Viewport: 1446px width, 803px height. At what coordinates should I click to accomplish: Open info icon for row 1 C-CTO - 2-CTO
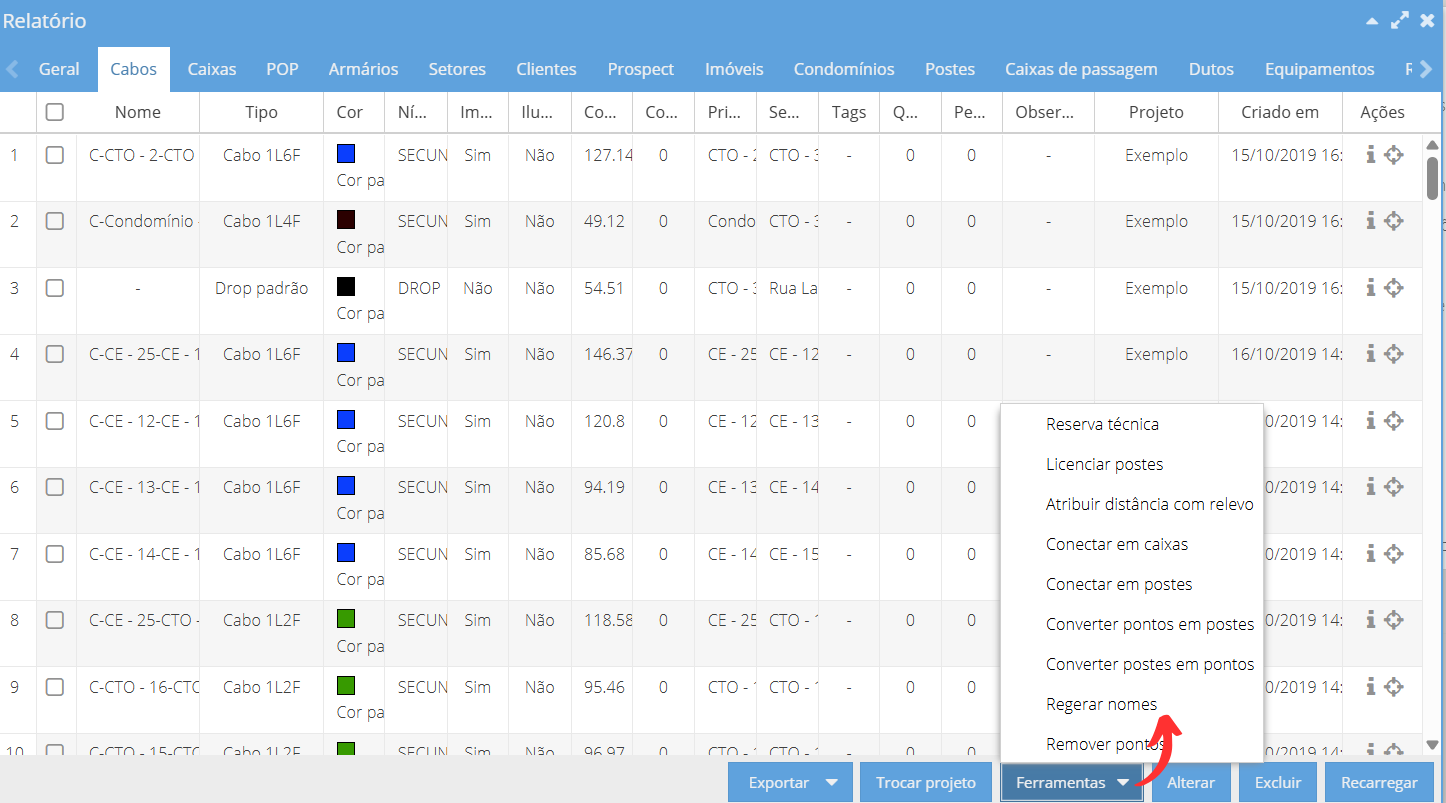tap(1371, 155)
